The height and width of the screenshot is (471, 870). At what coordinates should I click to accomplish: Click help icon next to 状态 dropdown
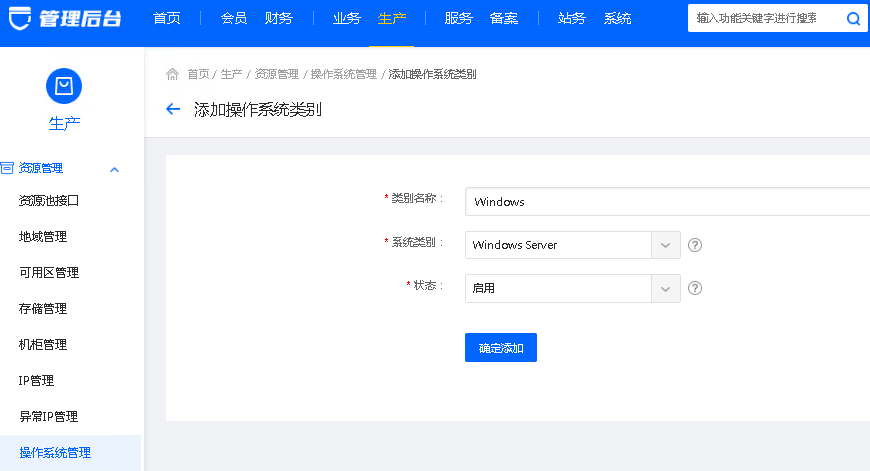(x=695, y=288)
